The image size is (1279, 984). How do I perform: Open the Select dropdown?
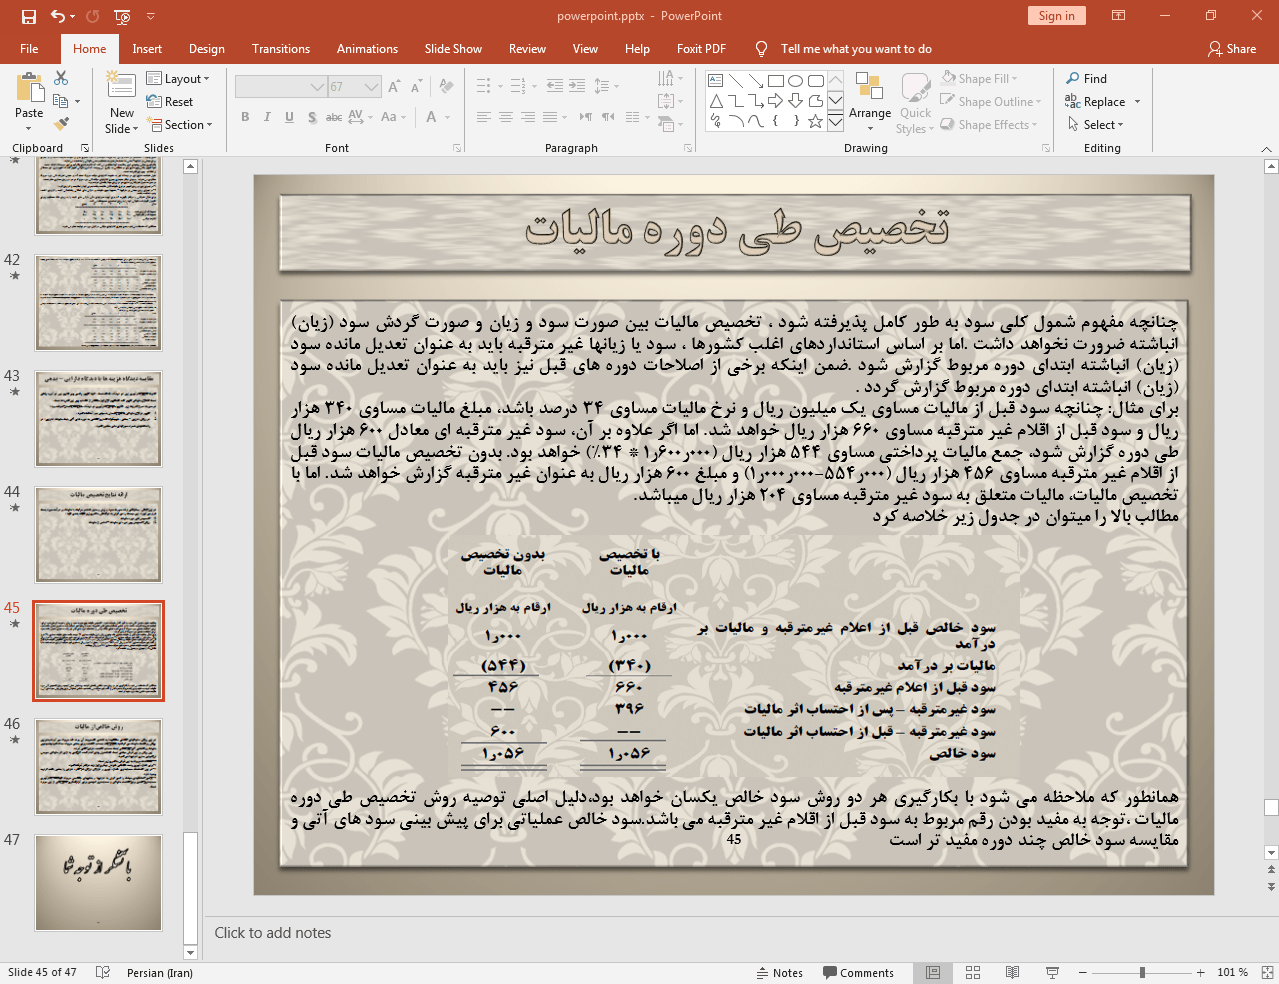click(x=1096, y=125)
